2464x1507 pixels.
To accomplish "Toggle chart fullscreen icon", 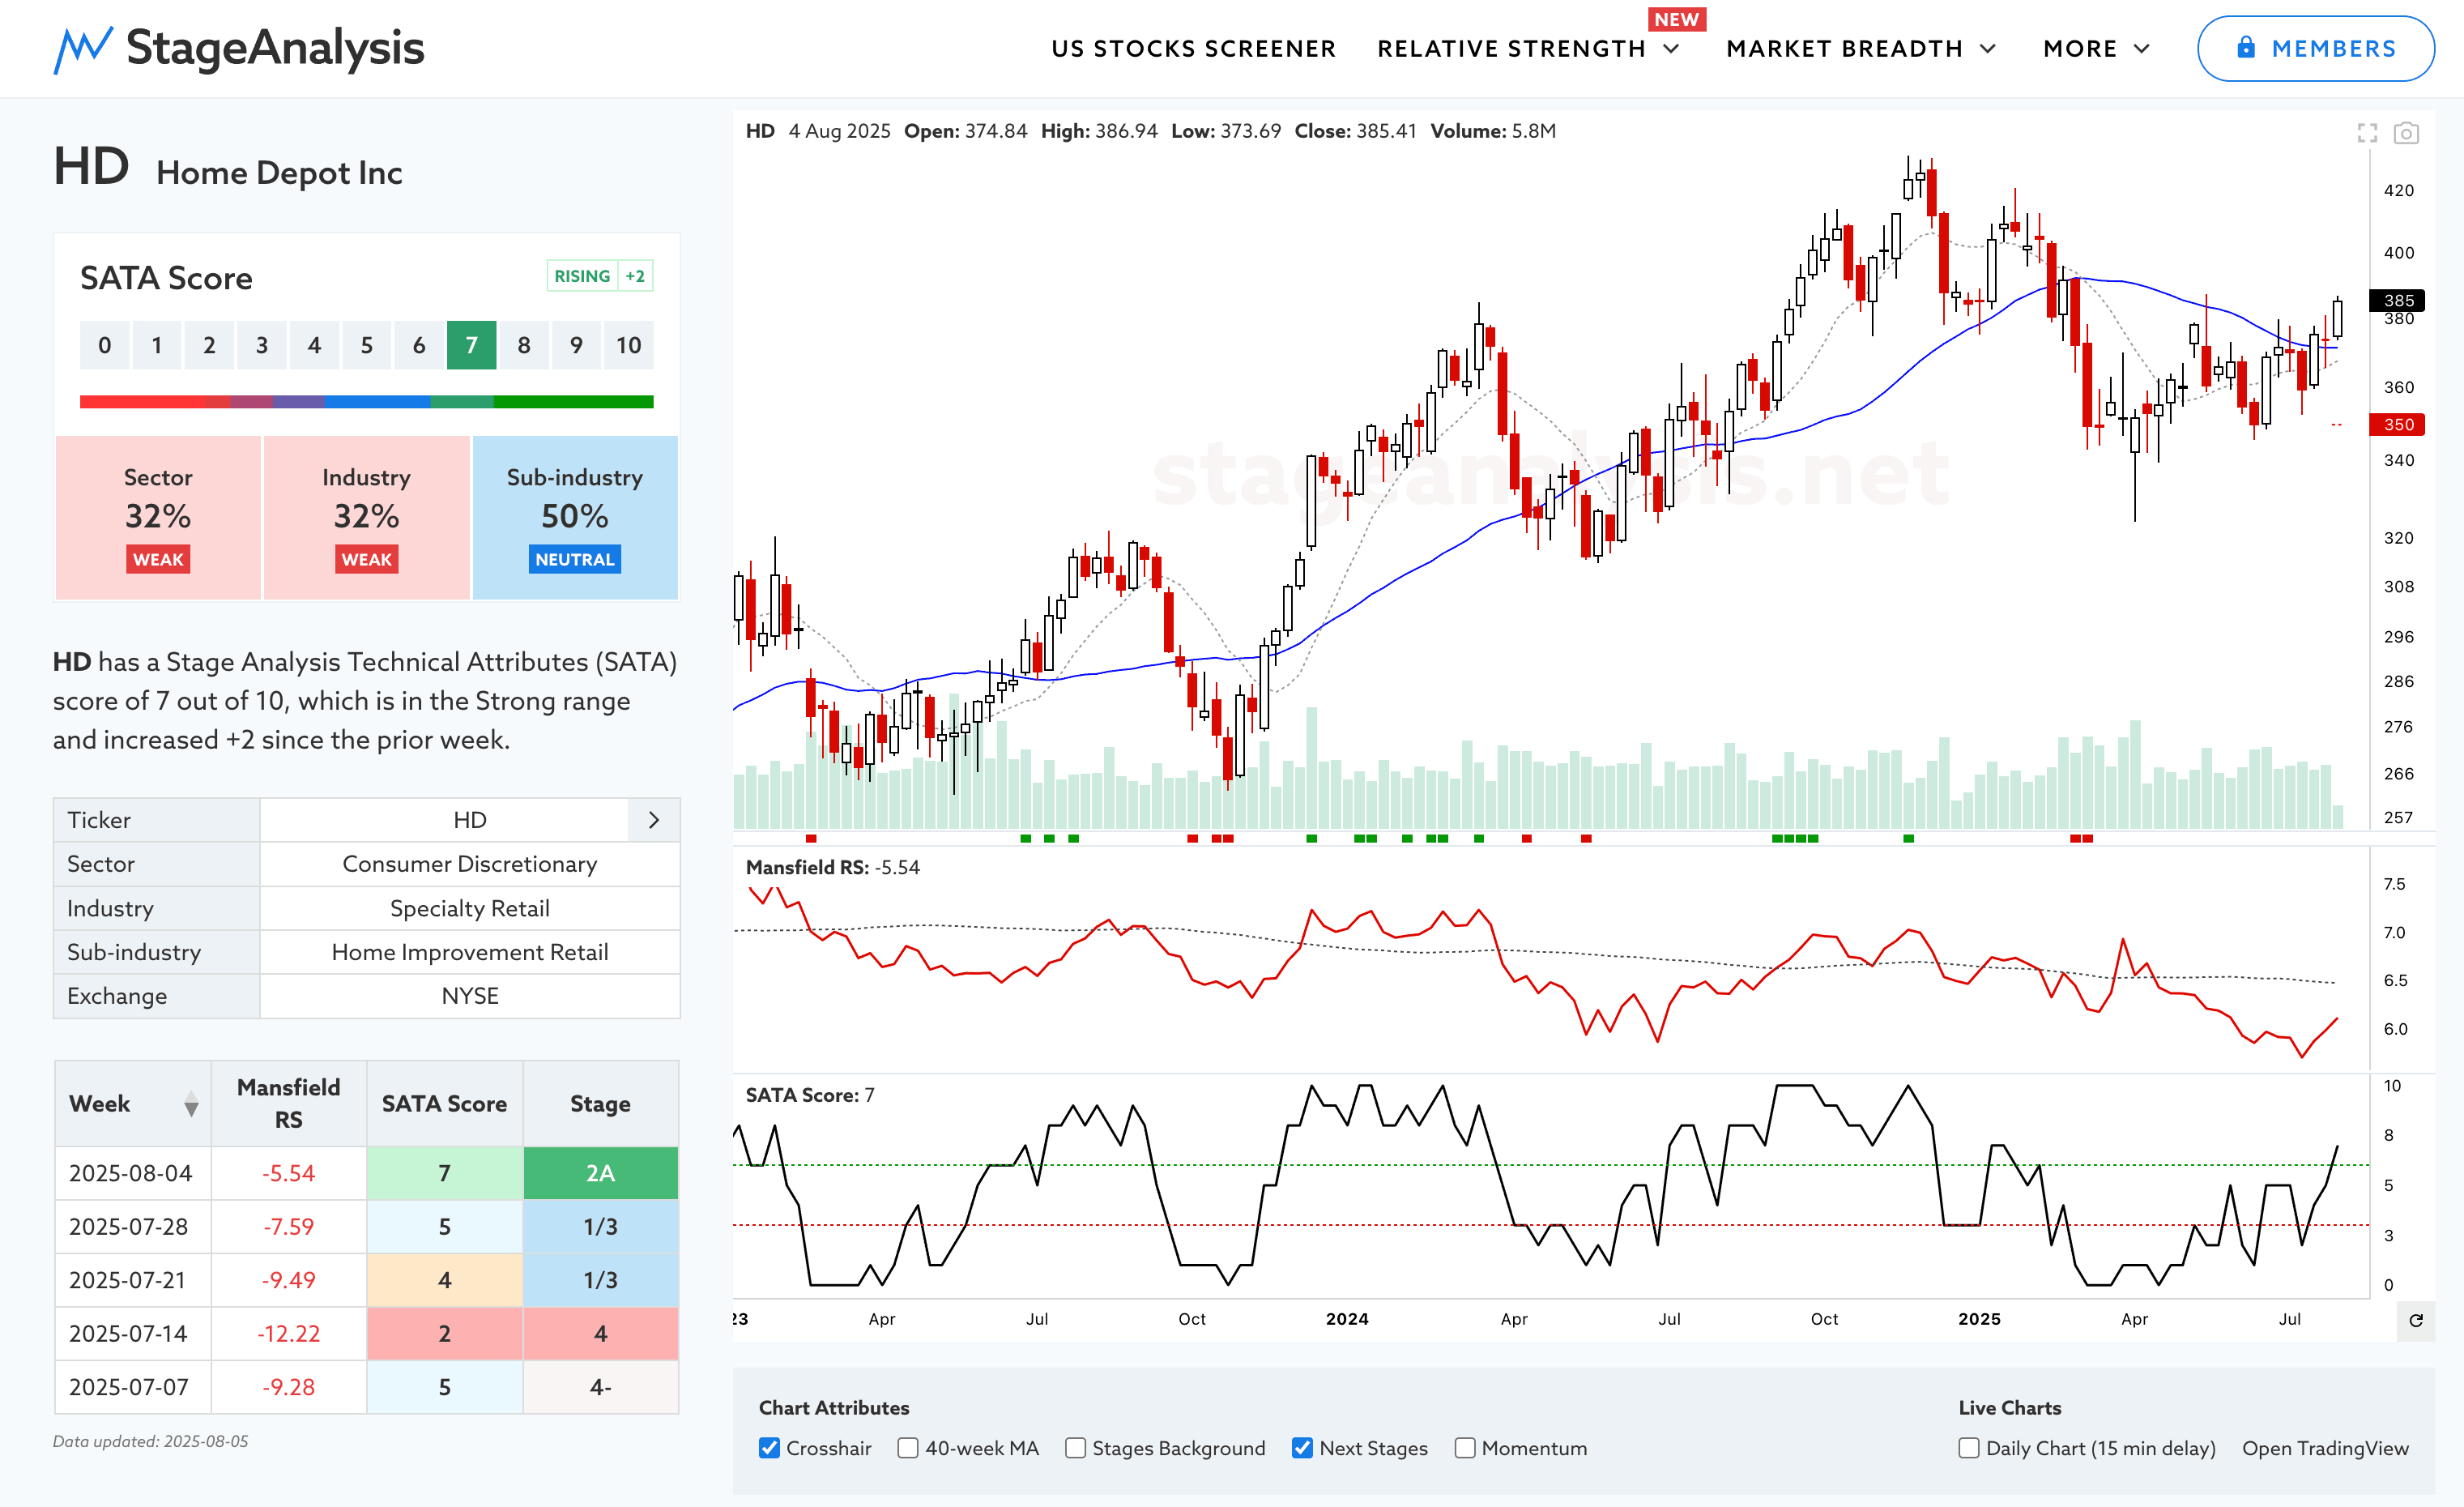I will [2367, 133].
